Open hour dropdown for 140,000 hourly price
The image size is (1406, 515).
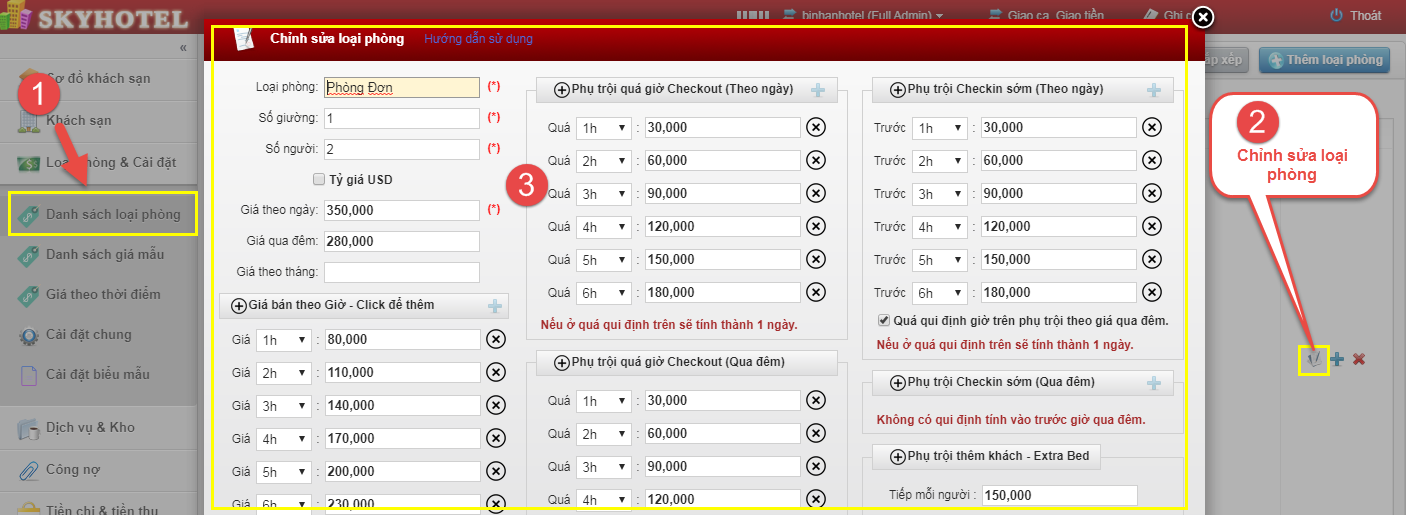point(284,406)
